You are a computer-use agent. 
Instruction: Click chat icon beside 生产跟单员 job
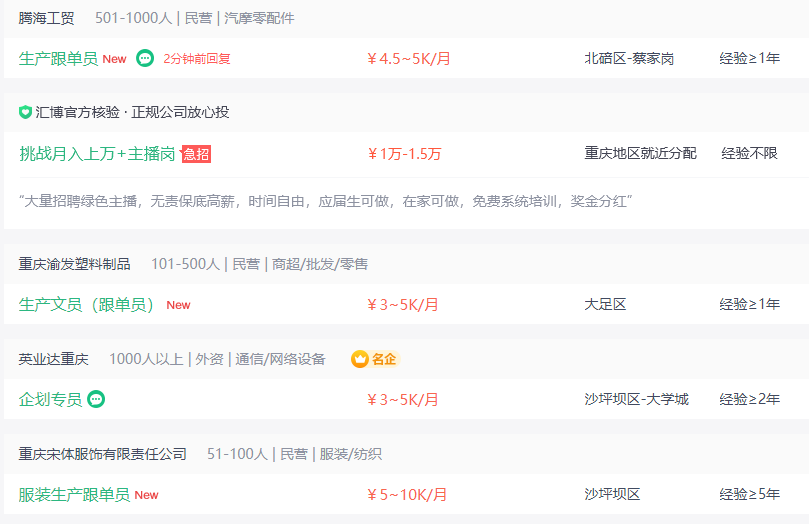[145, 58]
